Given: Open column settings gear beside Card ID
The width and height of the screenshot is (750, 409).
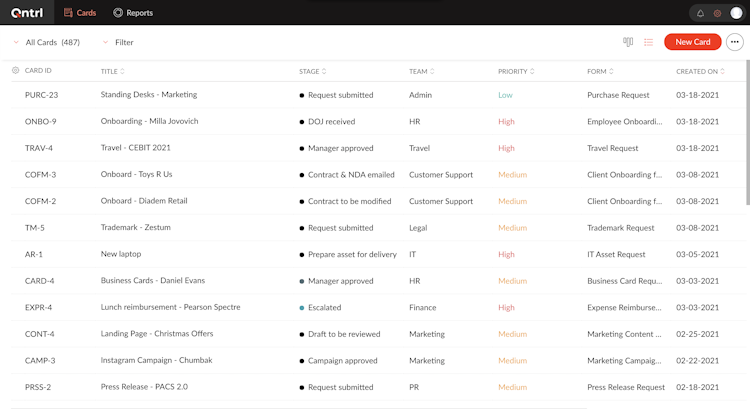Looking at the screenshot, I should [x=16, y=71].
